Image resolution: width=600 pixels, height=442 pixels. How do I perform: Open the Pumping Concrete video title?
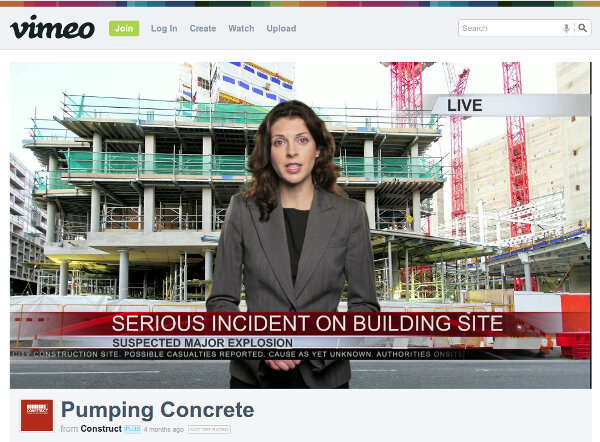point(157,410)
